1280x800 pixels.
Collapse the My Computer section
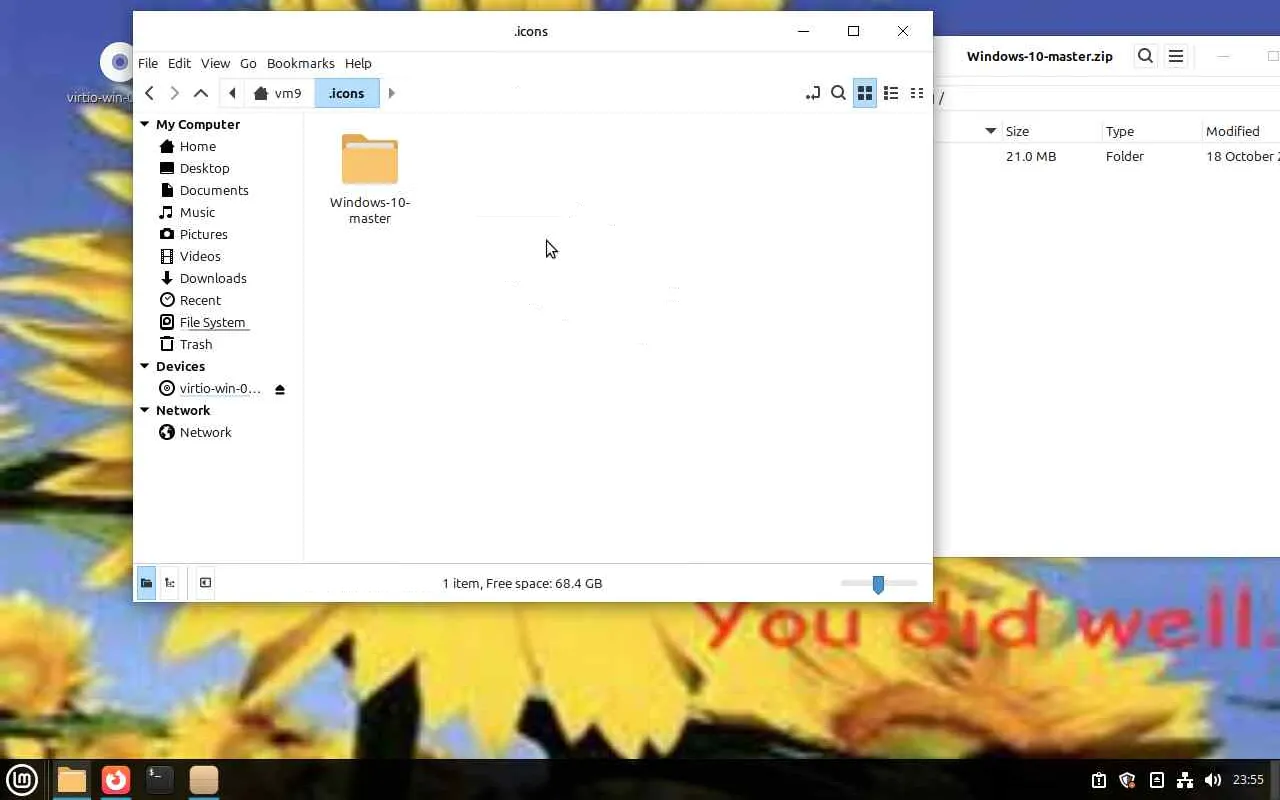144,124
